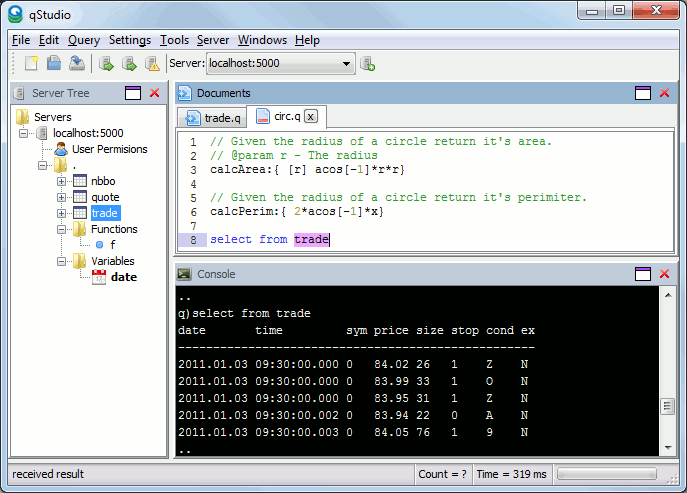Image resolution: width=687 pixels, height=493 pixels.
Task: Click the blue circle icon beside f
Action: 99,245
